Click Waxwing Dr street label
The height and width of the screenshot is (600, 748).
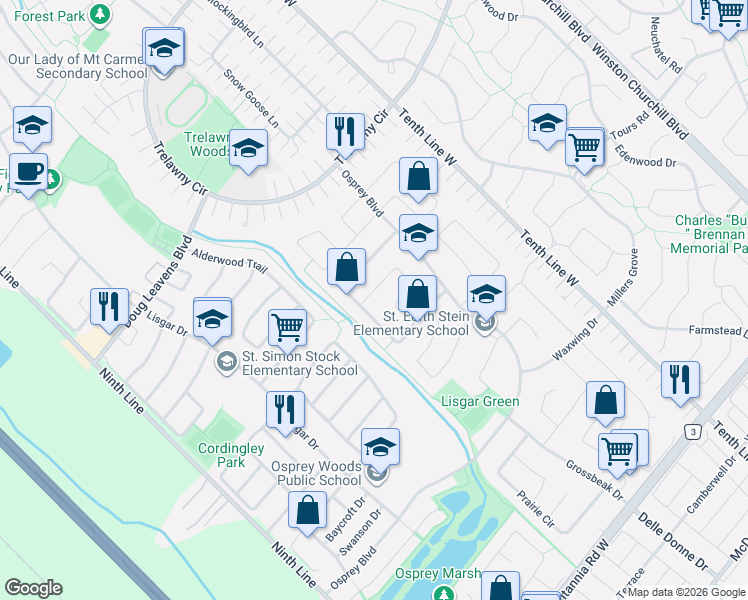575,340
